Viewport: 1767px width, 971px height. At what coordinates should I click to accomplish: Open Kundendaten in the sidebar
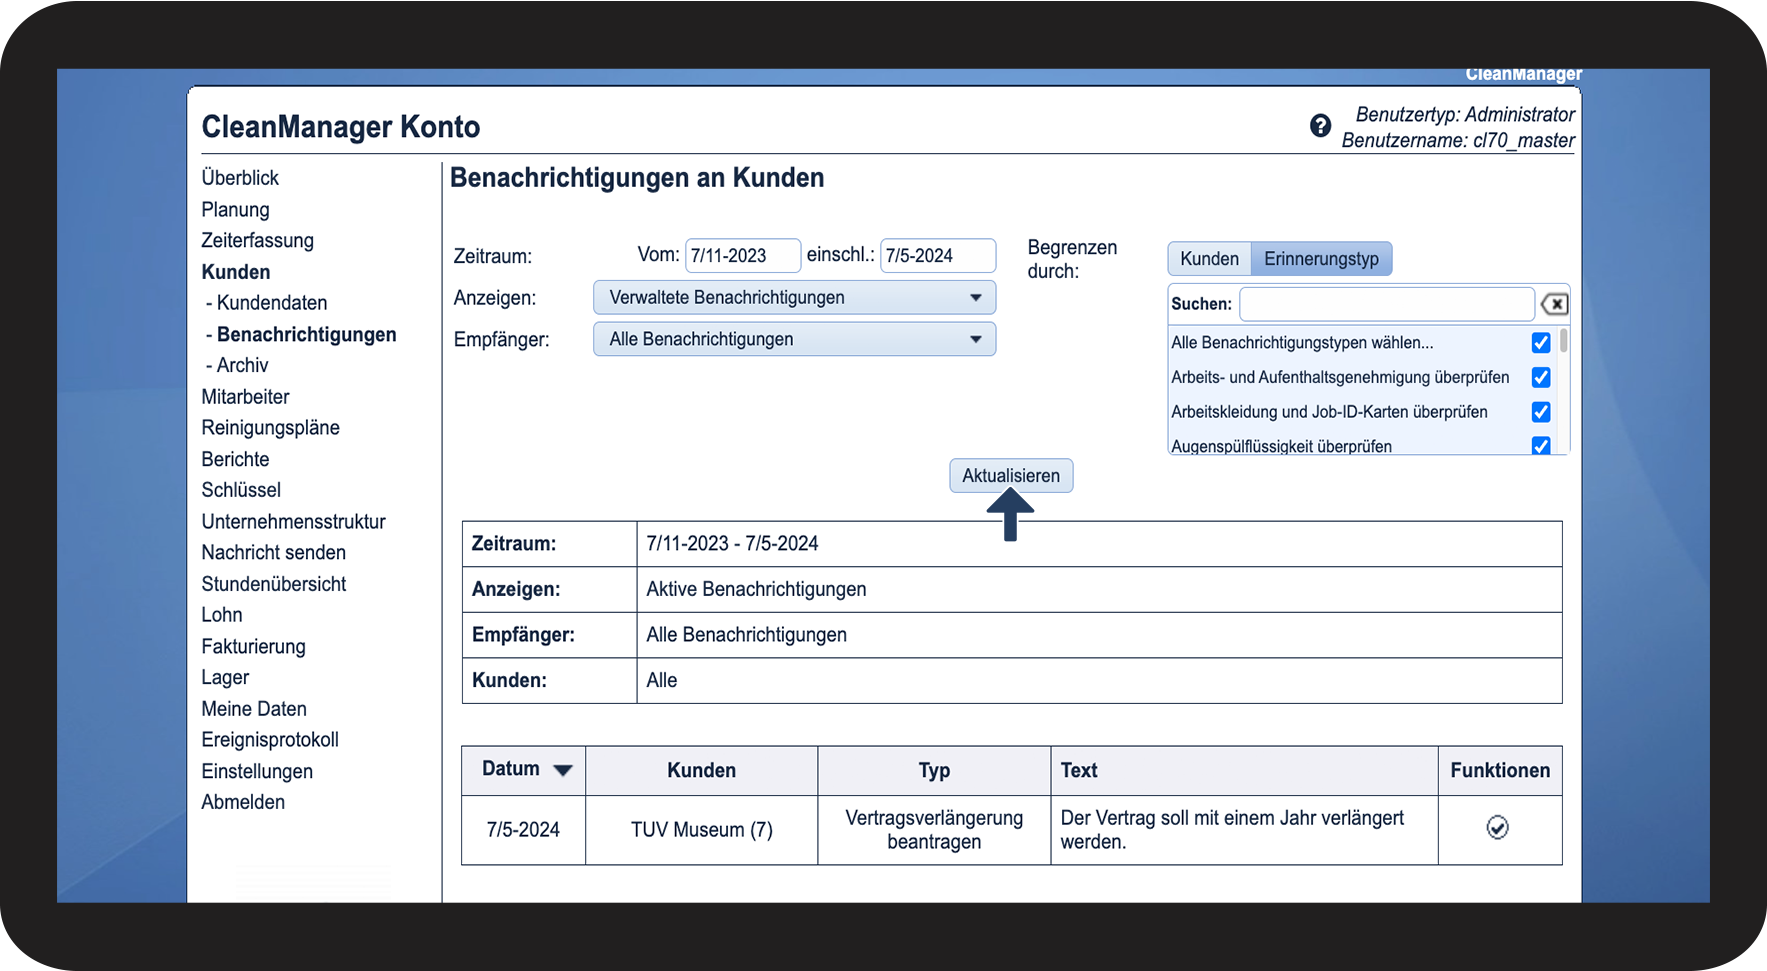pos(271,303)
